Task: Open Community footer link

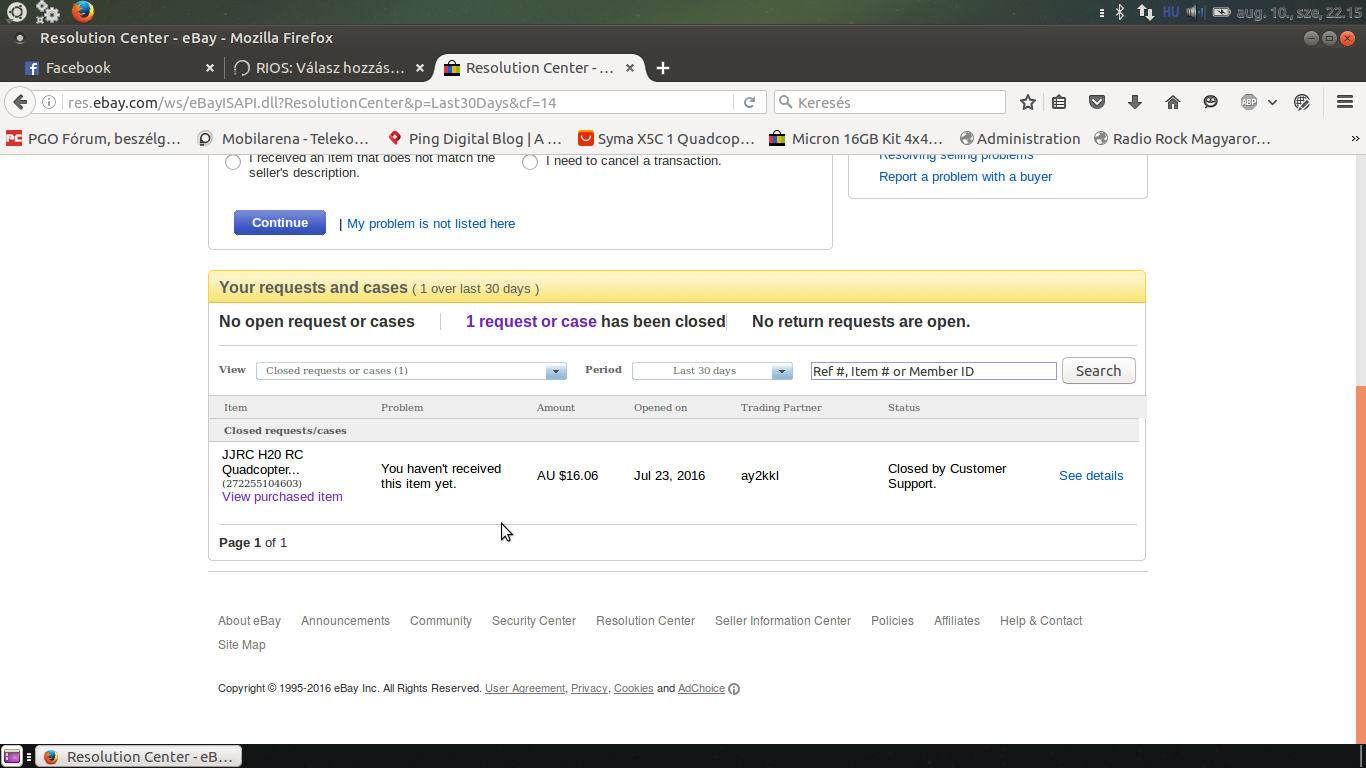Action: click(441, 621)
